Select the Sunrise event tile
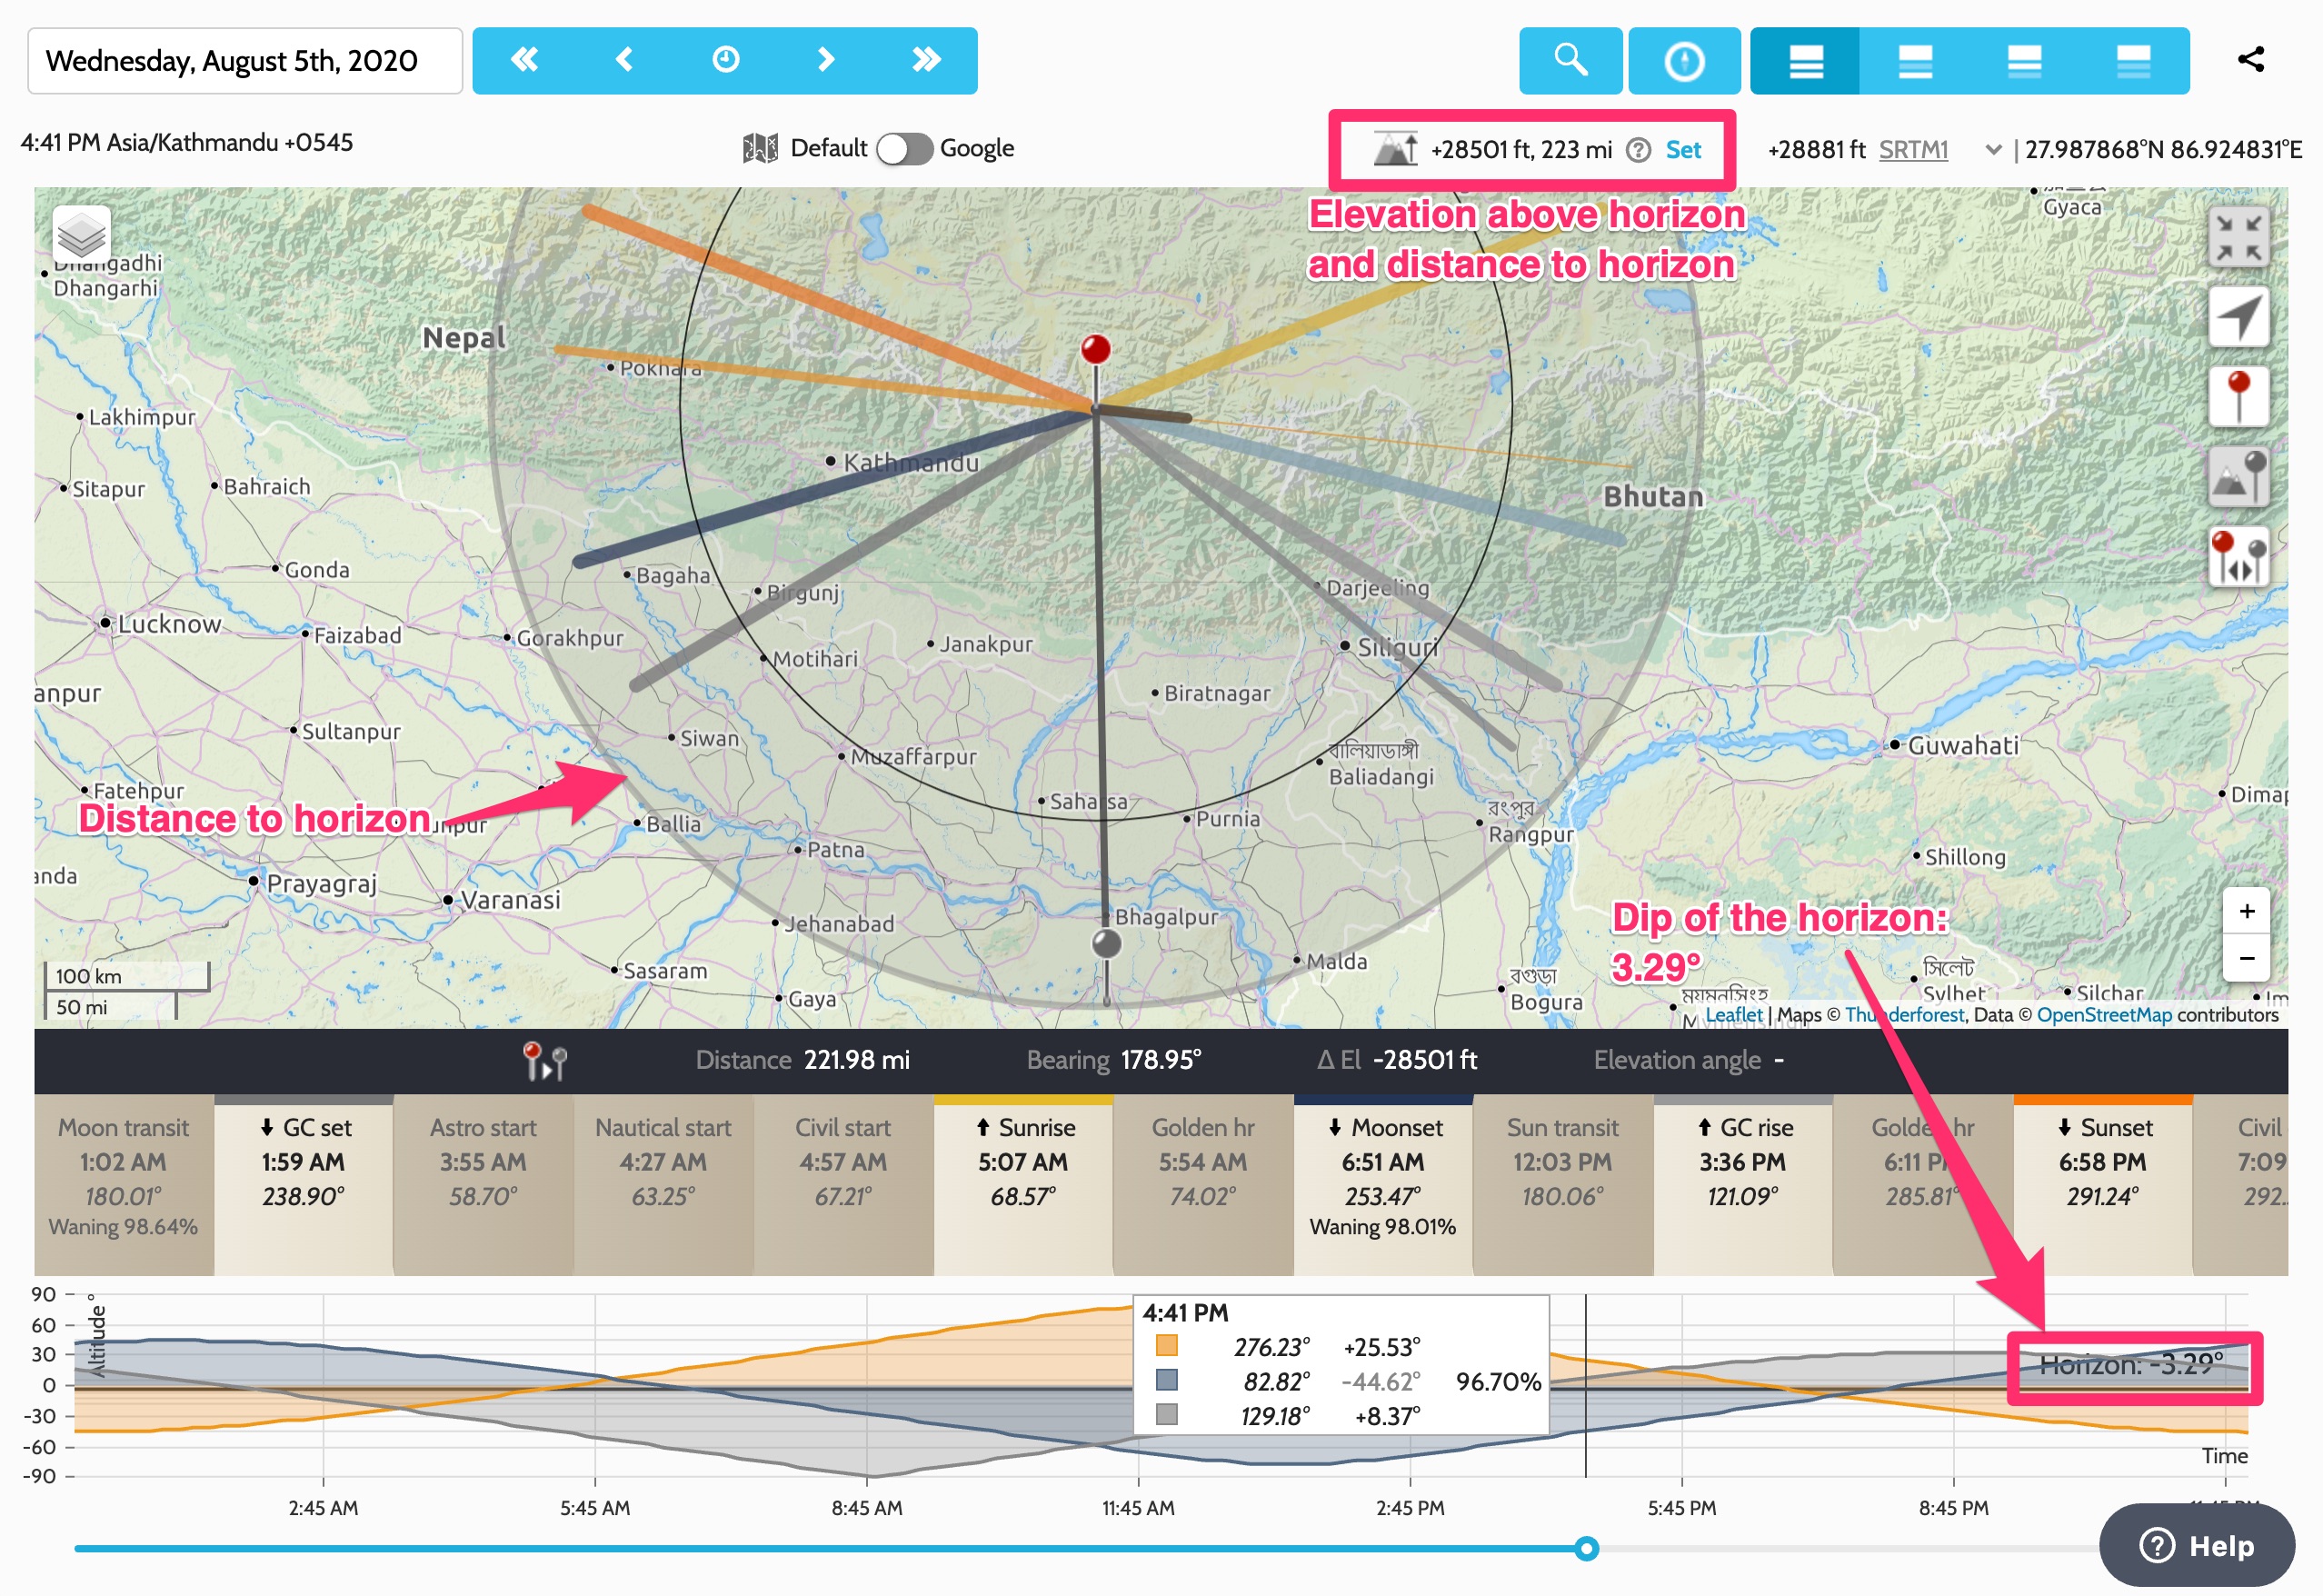2323x1596 pixels. click(x=1023, y=1185)
